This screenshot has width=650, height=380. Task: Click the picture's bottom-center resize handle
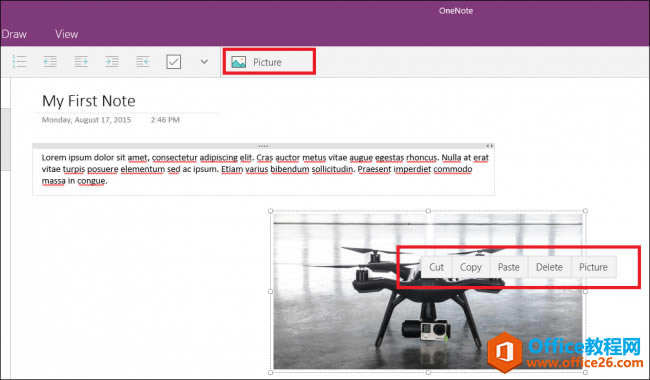point(428,372)
